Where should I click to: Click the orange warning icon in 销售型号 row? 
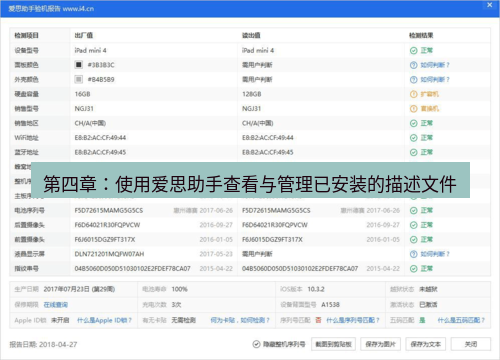pos(413,109)
